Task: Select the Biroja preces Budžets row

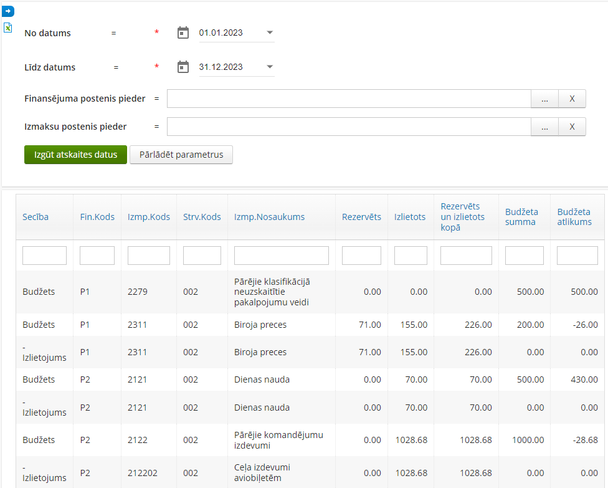Action: tap(259, 325)
